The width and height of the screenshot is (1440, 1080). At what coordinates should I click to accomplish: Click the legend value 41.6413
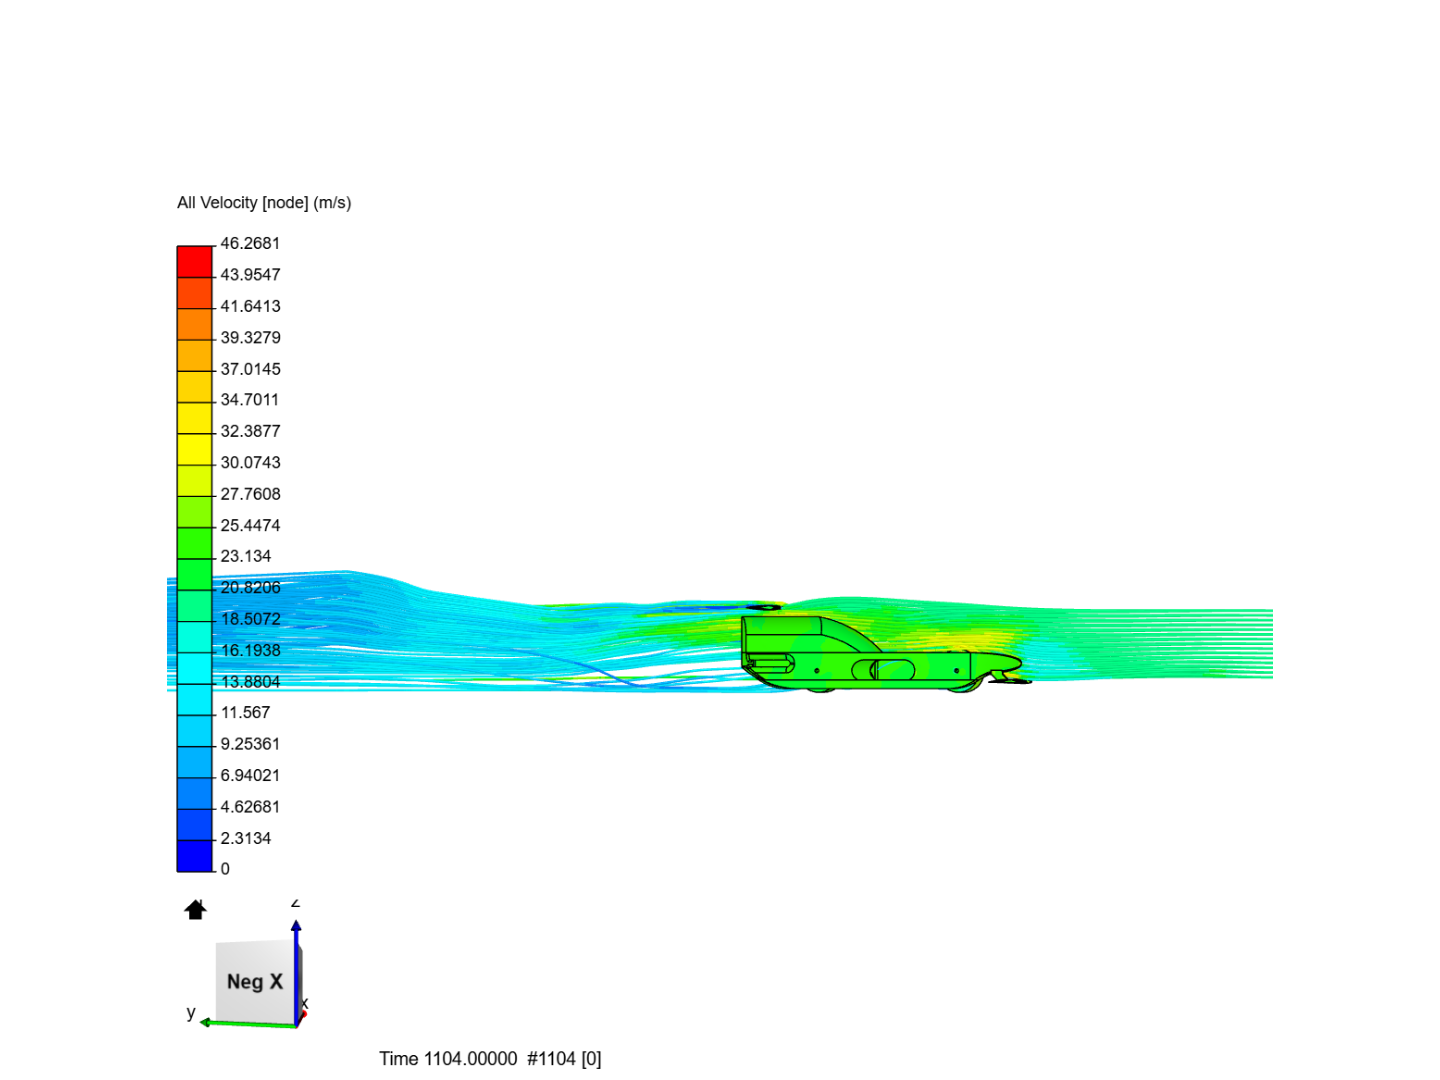tap(250, 306)
